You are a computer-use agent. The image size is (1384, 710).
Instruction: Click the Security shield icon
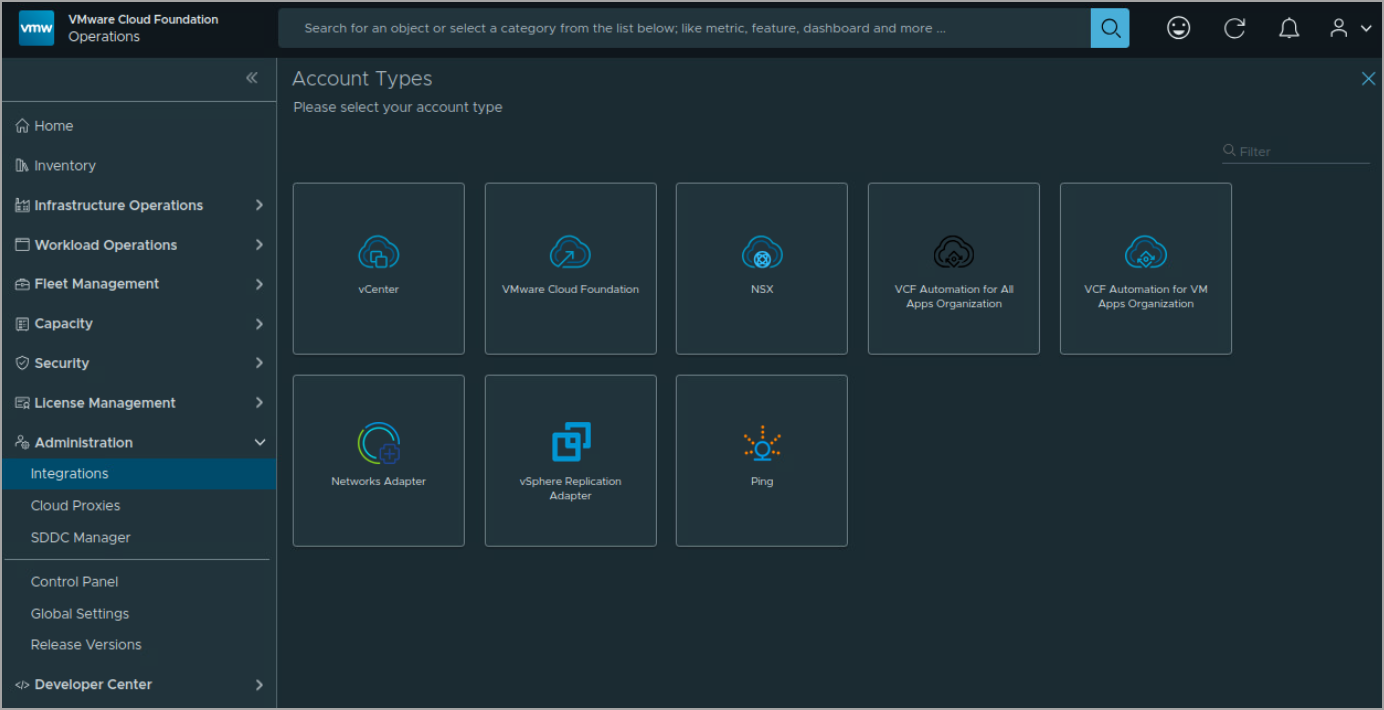click(x=22, y=363)
